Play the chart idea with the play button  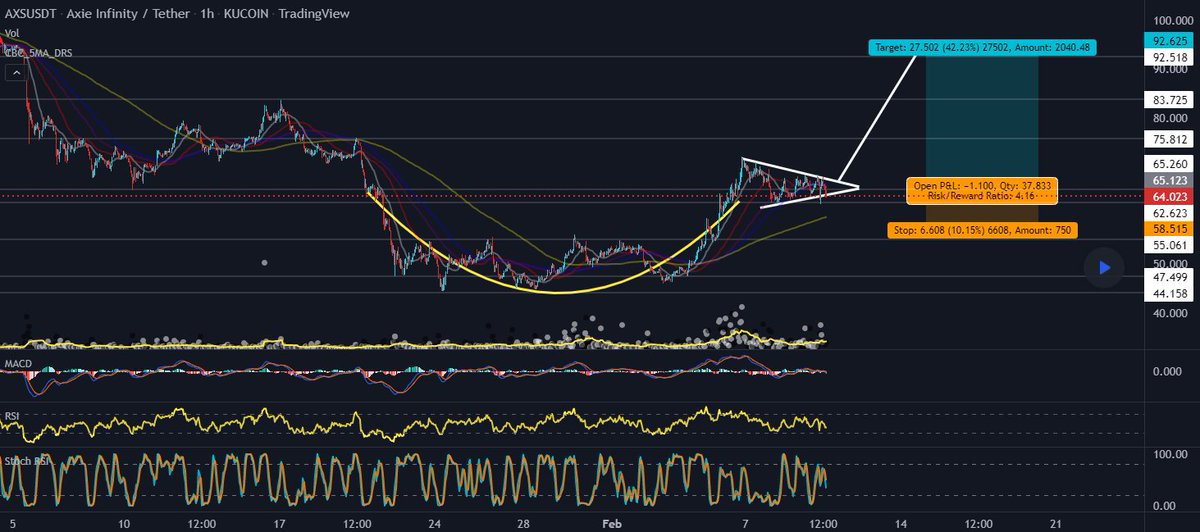pos(1104,267)
